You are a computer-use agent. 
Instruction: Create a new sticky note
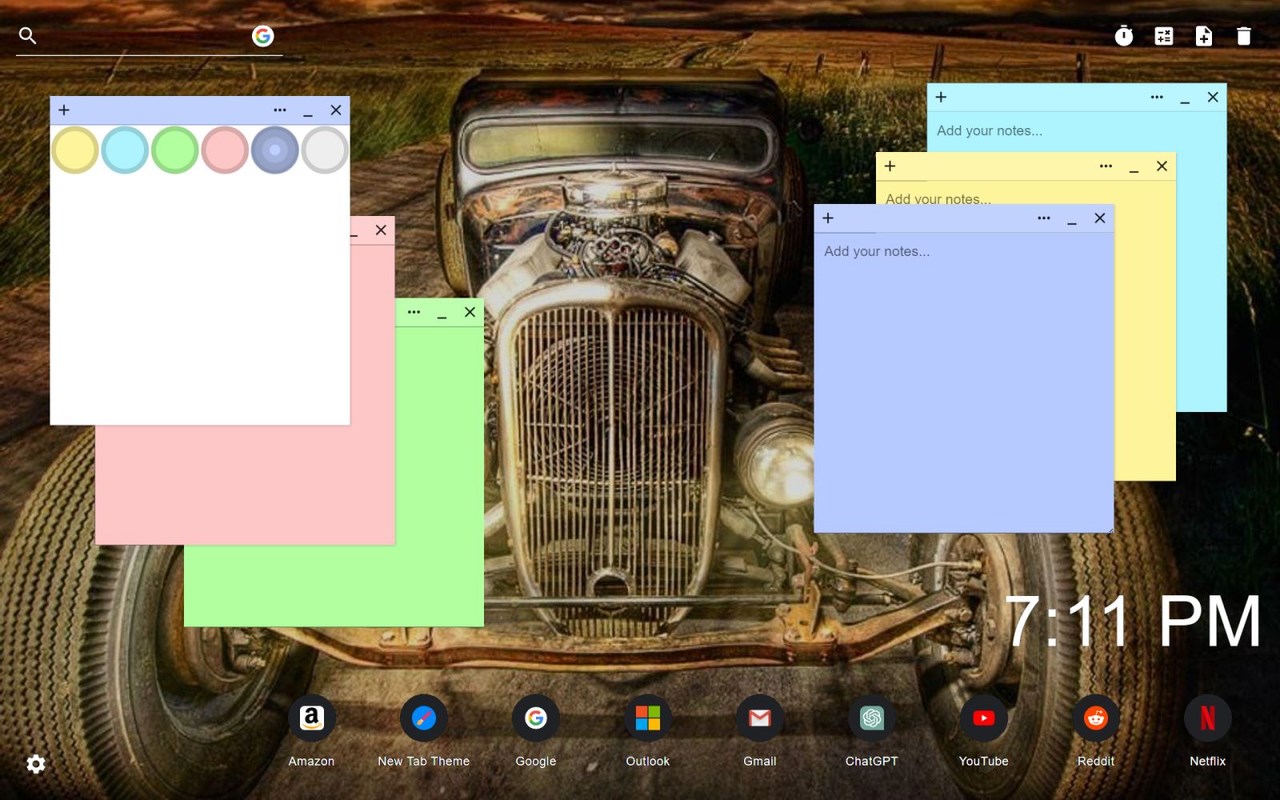pyautogui.click(x=1204, y=36)
